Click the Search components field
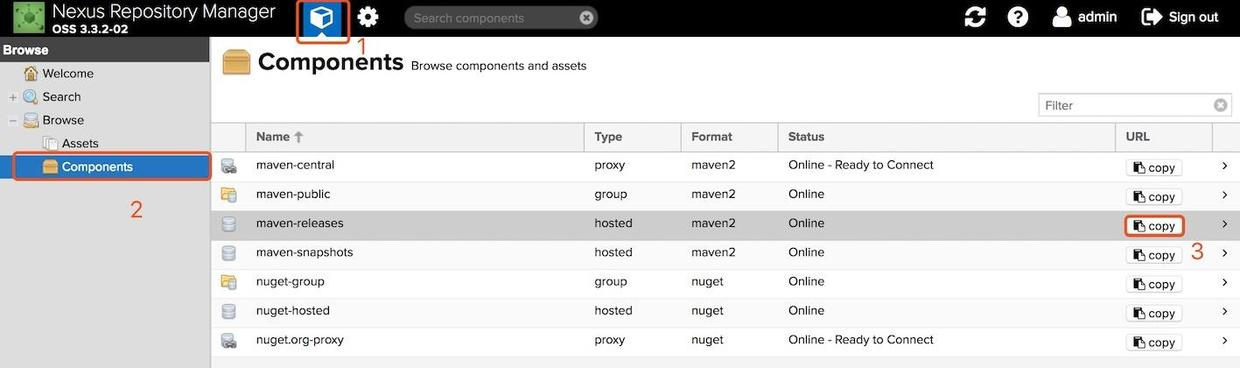The height and width of the screenshot is (368, 1240). [x=492, y=18]
